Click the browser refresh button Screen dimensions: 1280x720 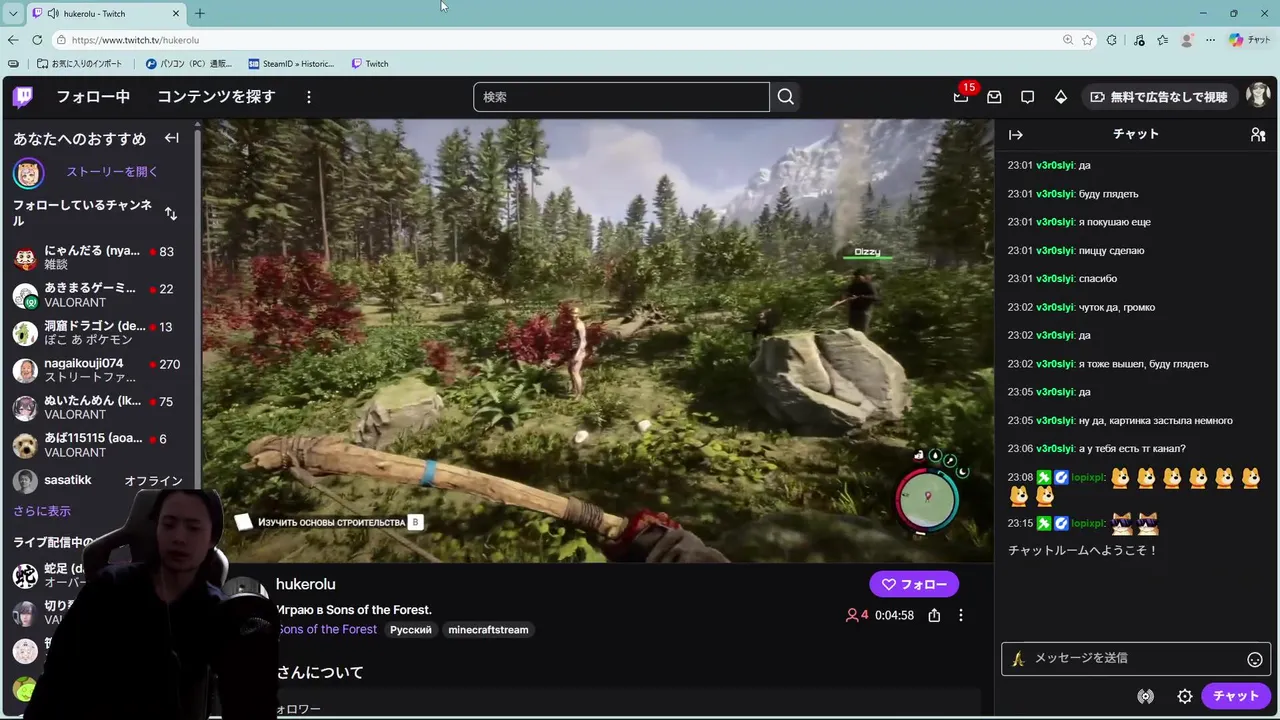point(37,40)
